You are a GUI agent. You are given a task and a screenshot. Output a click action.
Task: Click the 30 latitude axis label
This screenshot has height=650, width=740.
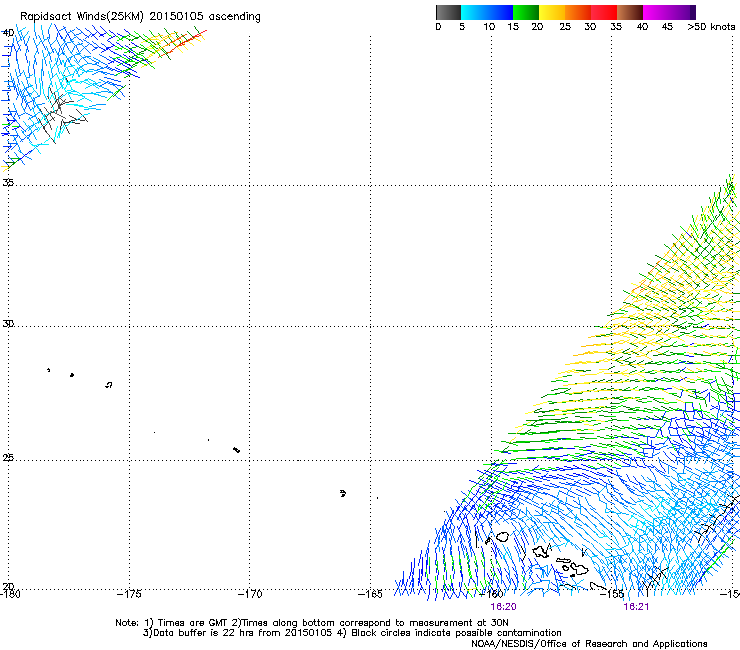pyautogui.click(x=8, y=324)
